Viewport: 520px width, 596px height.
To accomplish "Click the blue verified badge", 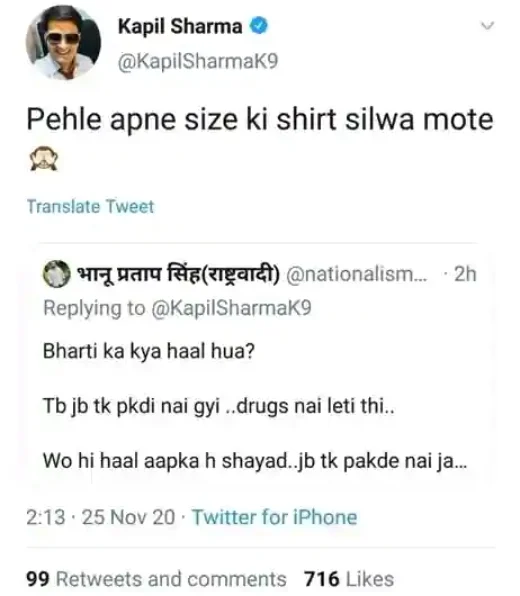I will click(259, 26).
